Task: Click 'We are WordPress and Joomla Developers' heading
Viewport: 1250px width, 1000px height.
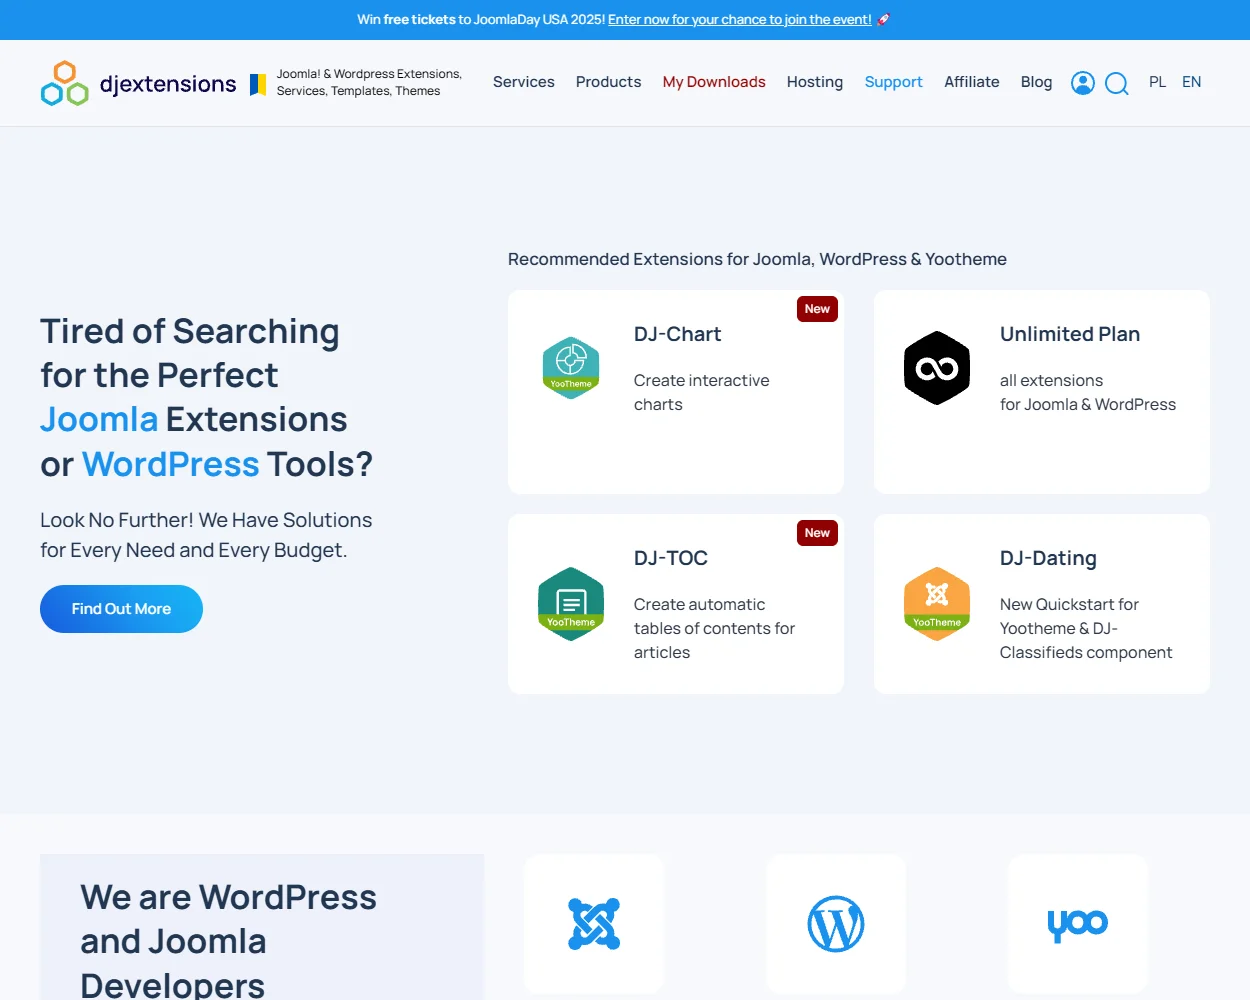Action: (228, 941)
